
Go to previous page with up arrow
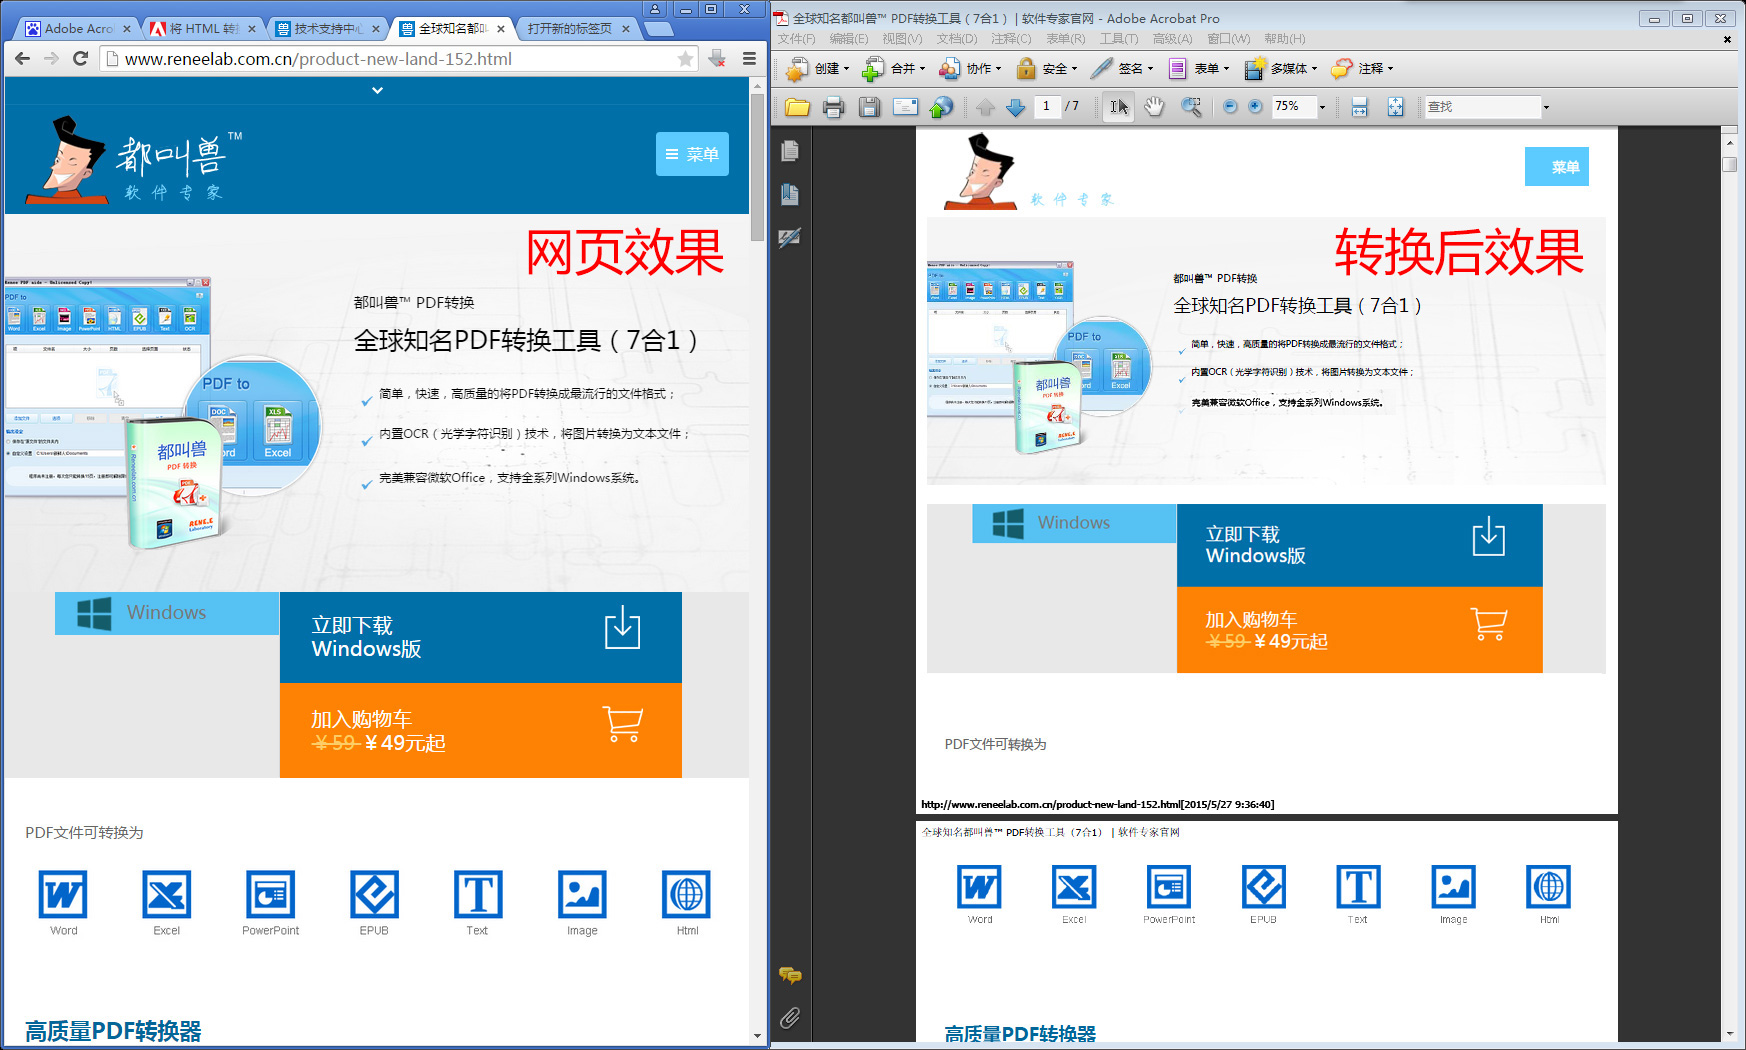click(985, 107)
